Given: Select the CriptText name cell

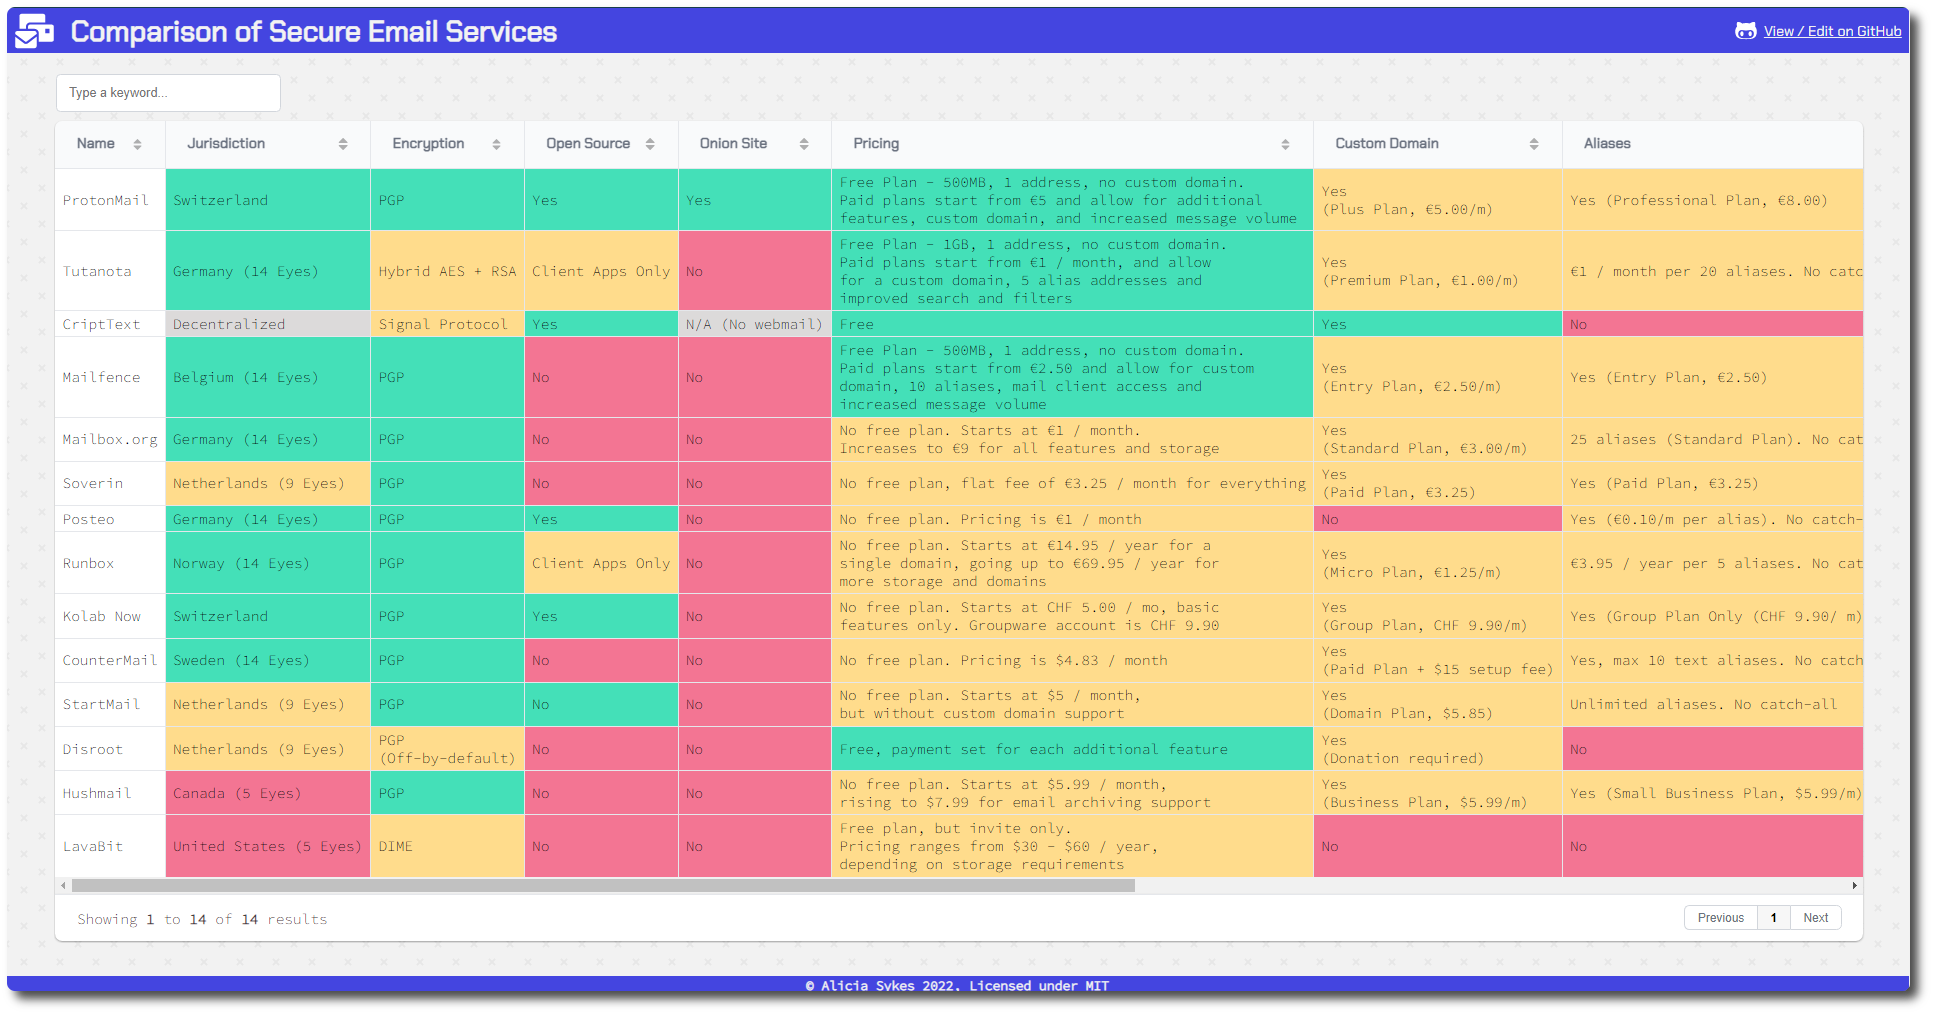Looking at the screenshot, I should coord(110,324).
